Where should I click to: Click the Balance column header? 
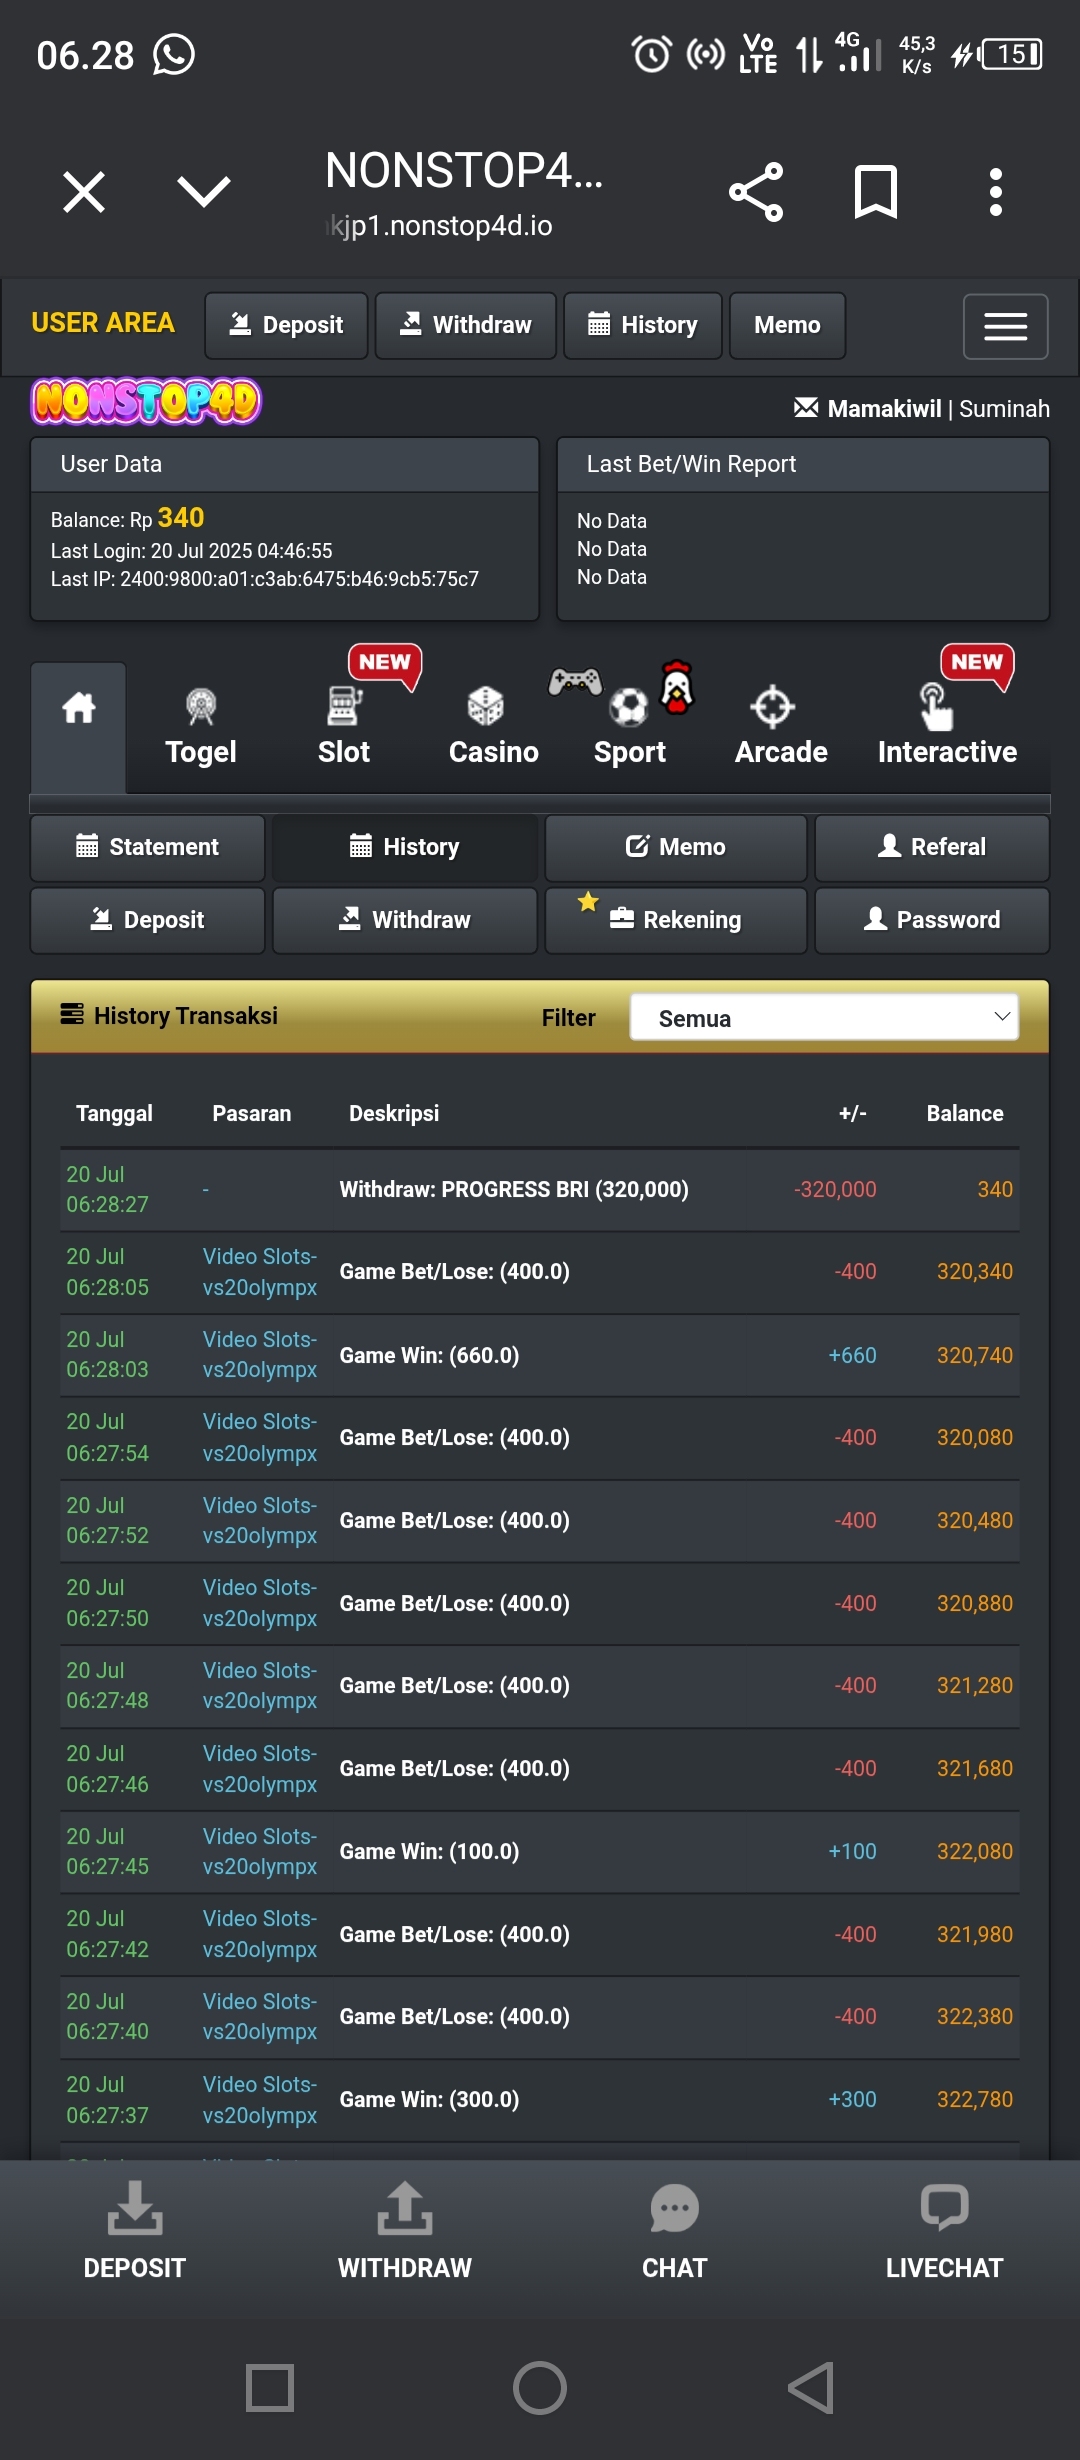click(965, 1114)
